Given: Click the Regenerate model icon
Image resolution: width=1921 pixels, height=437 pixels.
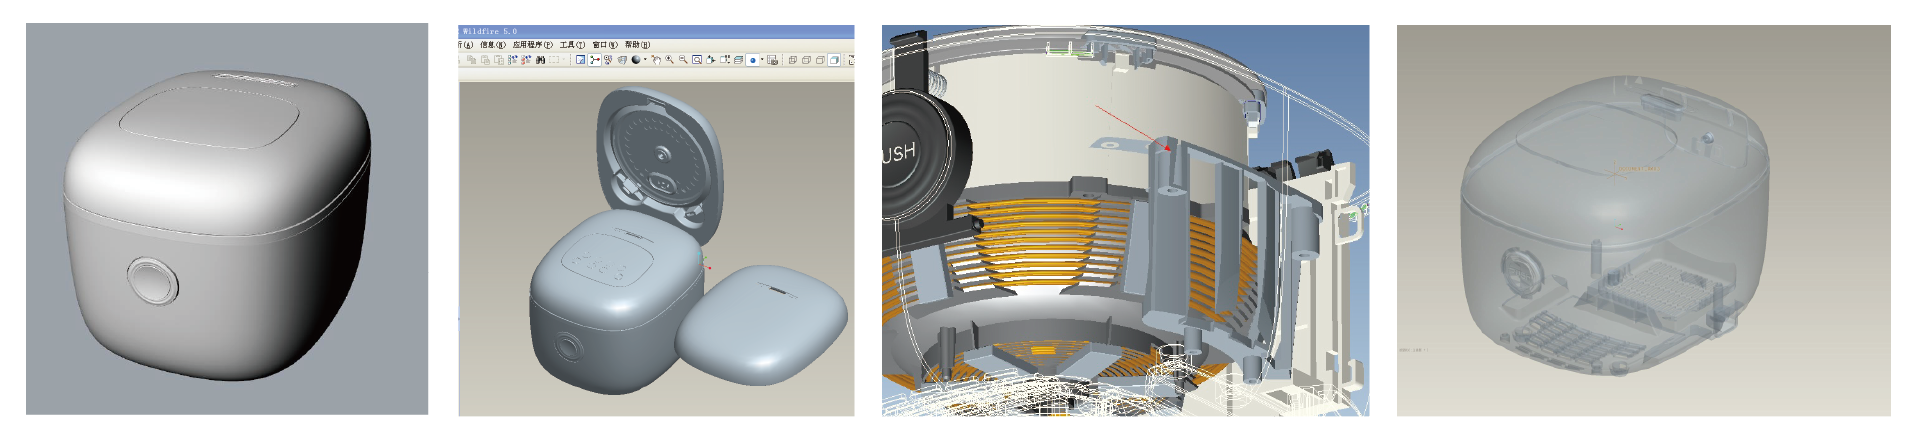Looking at the screenshot, I should tap(513, 60).
